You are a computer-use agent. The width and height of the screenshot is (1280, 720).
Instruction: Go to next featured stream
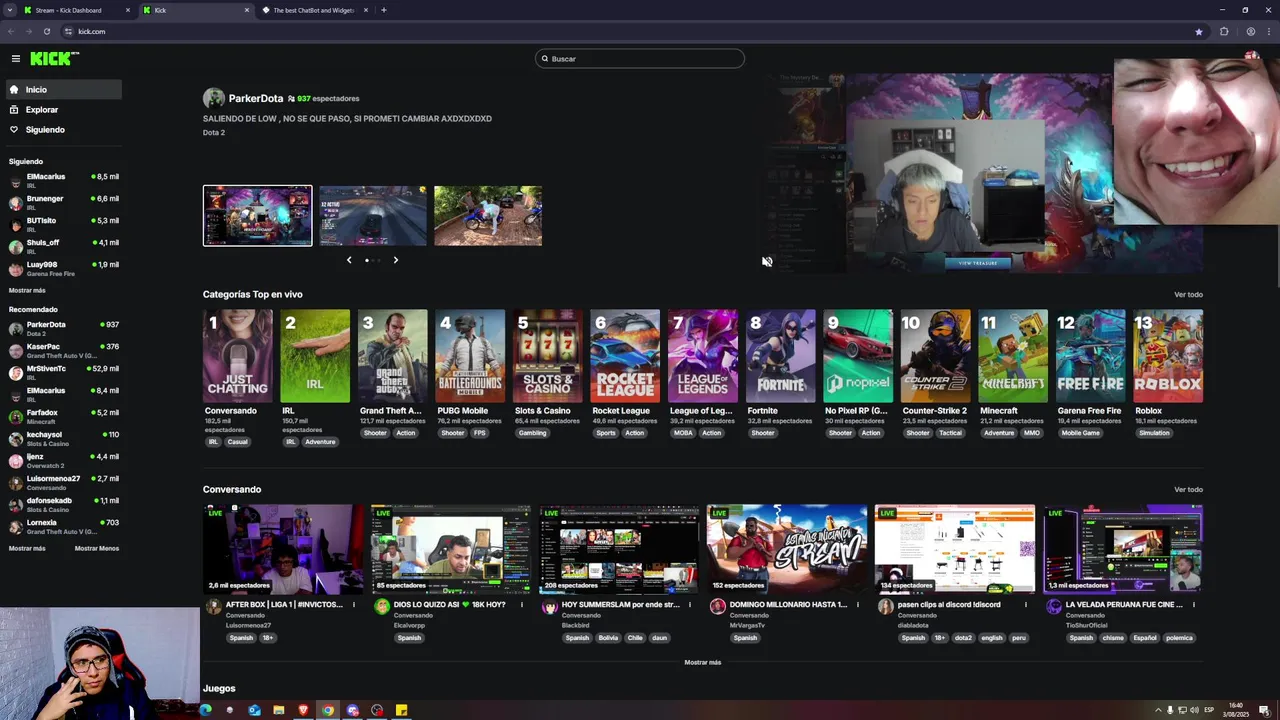point(395,260)
